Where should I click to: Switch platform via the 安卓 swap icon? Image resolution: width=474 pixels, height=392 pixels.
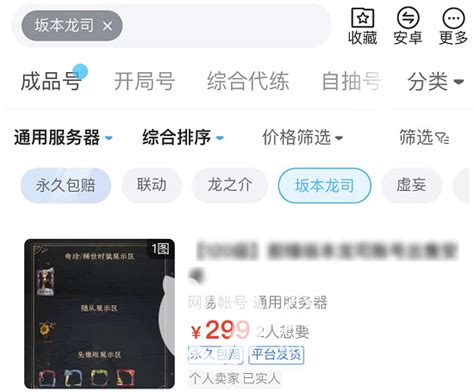408,18
